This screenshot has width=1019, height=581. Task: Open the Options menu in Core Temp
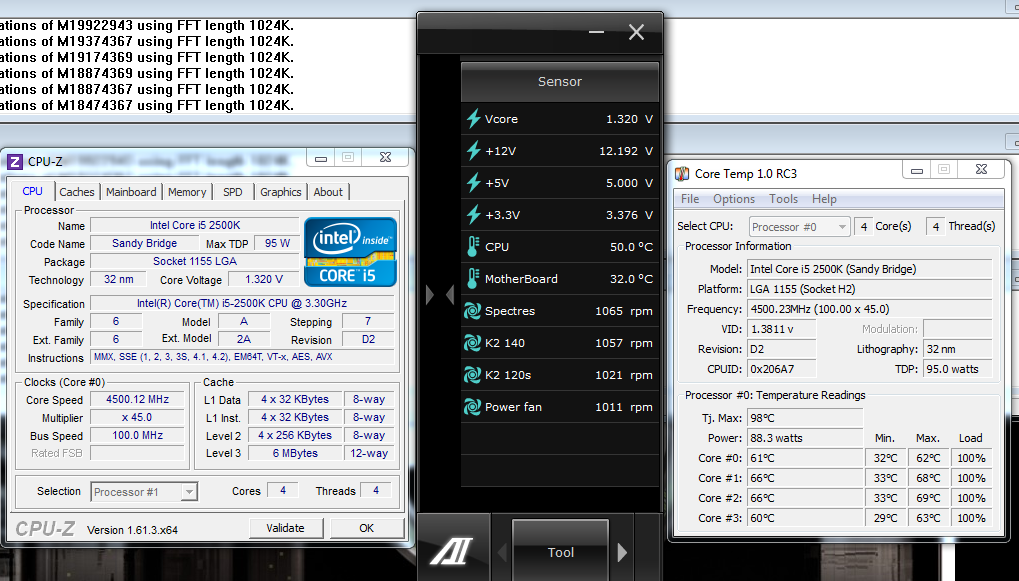pyautogui.click(x=734, y=199)
